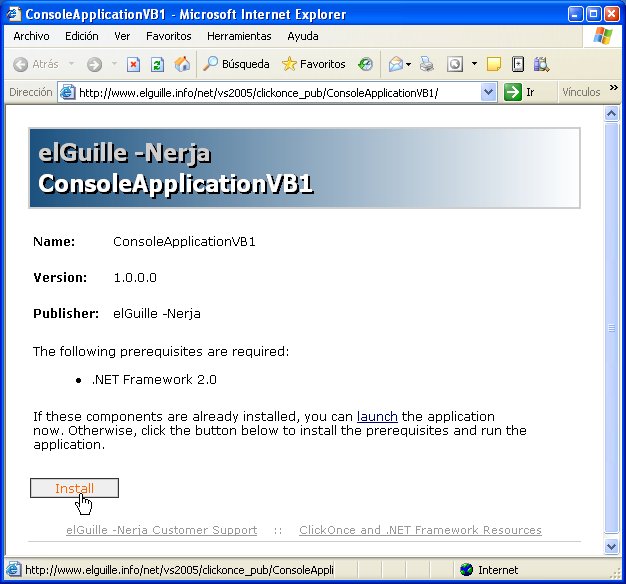Refresh the page with green arrows icon
Viewport: 626px width, 584px height.
157,64
